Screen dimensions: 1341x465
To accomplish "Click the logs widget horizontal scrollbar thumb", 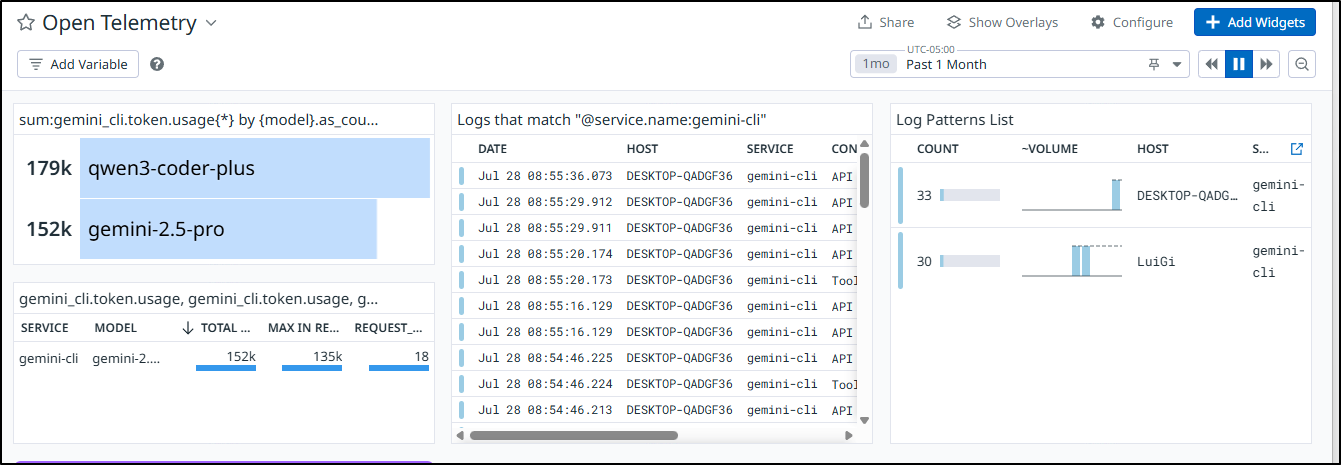I will pyautogui.click(x=574, y=435).
